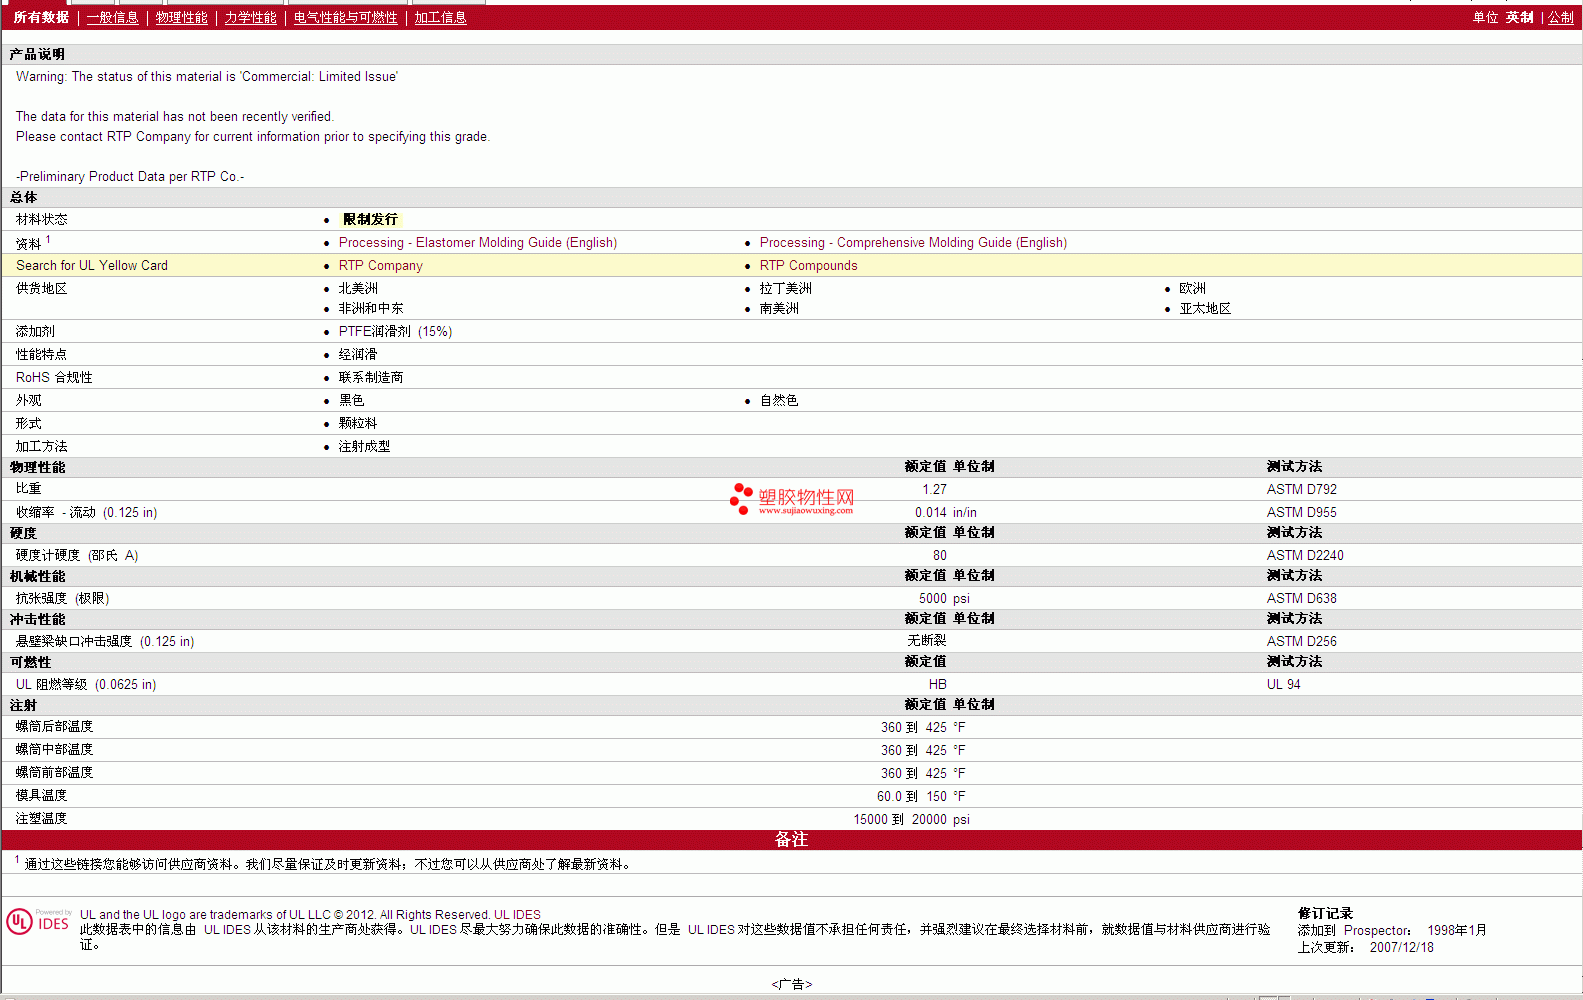Click the <广告> label at the bottom
Image resolution: width=1583 pixels, height=1000 pixels.
tap(792, 985)
